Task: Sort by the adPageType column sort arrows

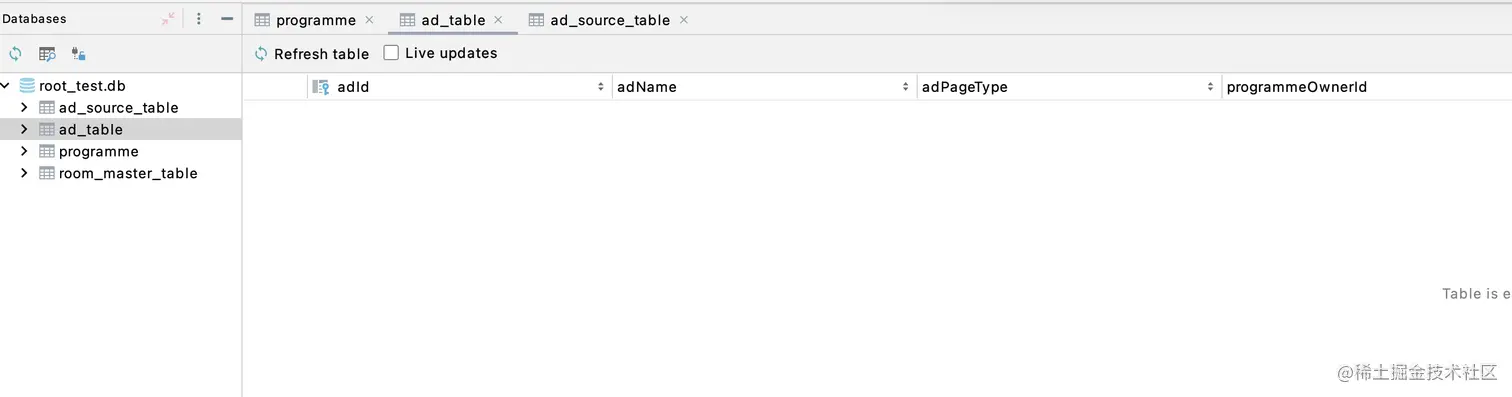Action: pos(1210,87)
